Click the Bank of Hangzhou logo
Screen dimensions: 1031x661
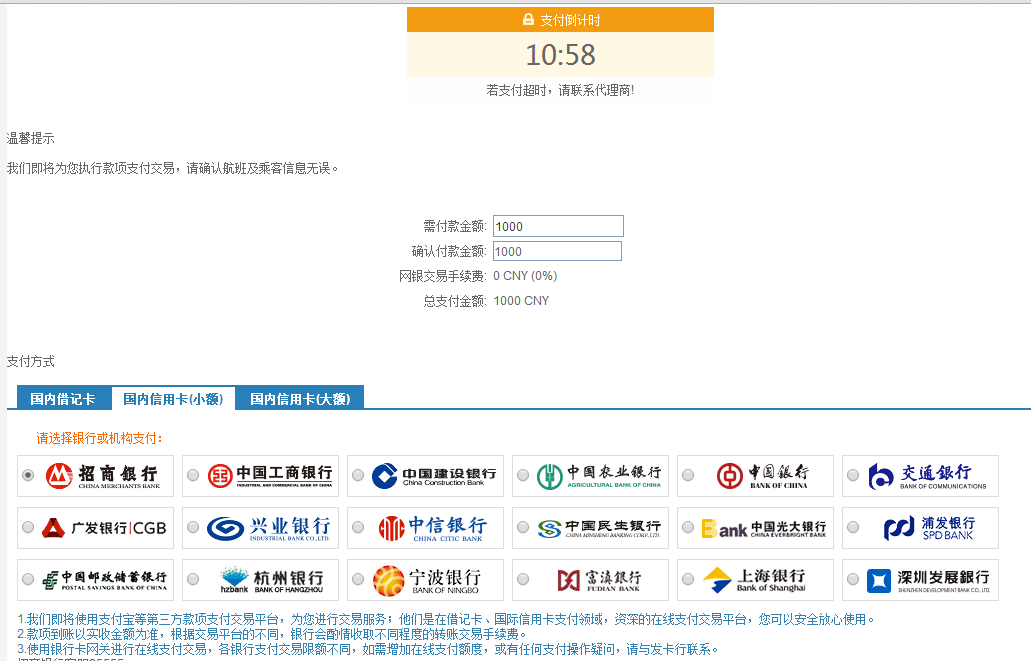tap(272, 580)
